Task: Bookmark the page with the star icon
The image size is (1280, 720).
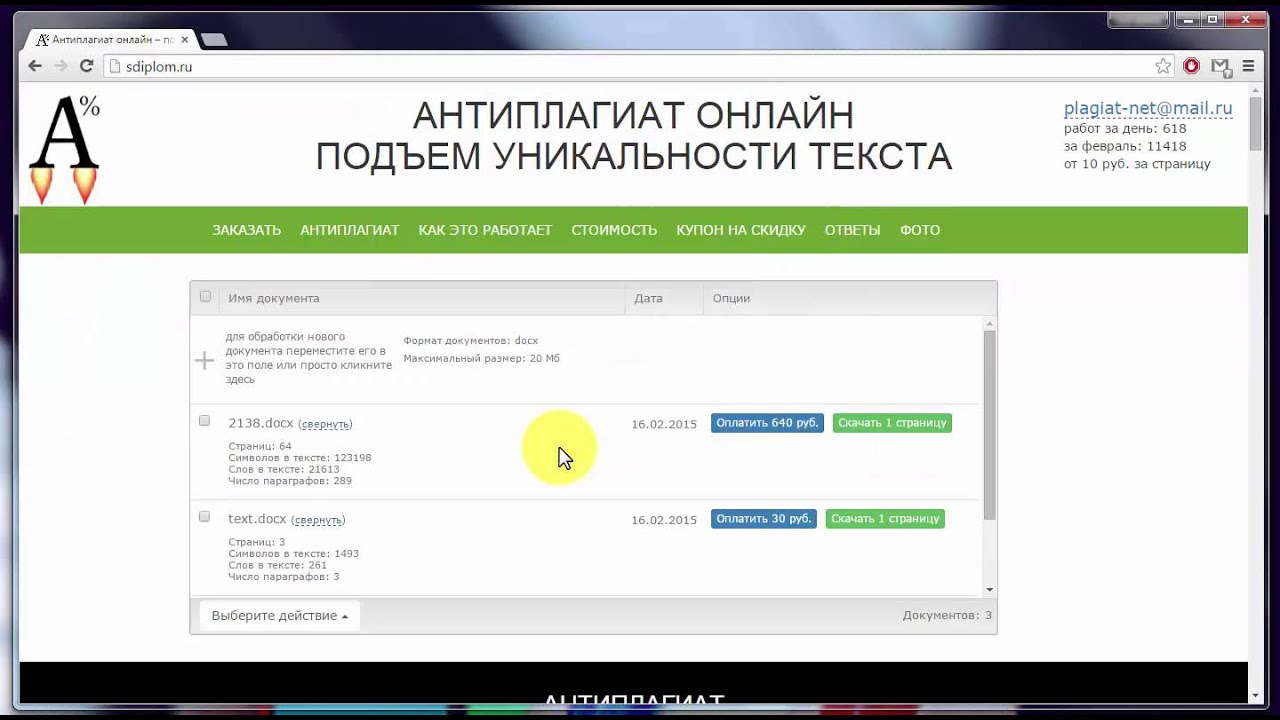Action: [1163, 66]
